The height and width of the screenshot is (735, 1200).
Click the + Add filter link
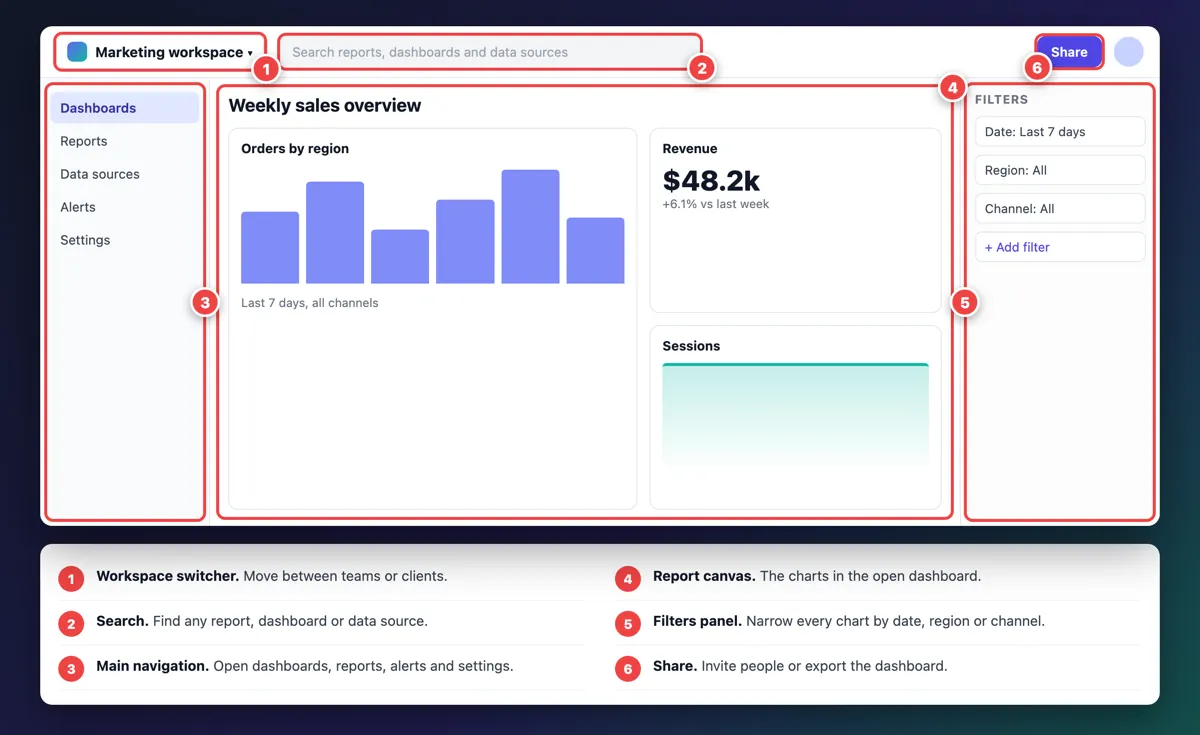coord(1059,247)
